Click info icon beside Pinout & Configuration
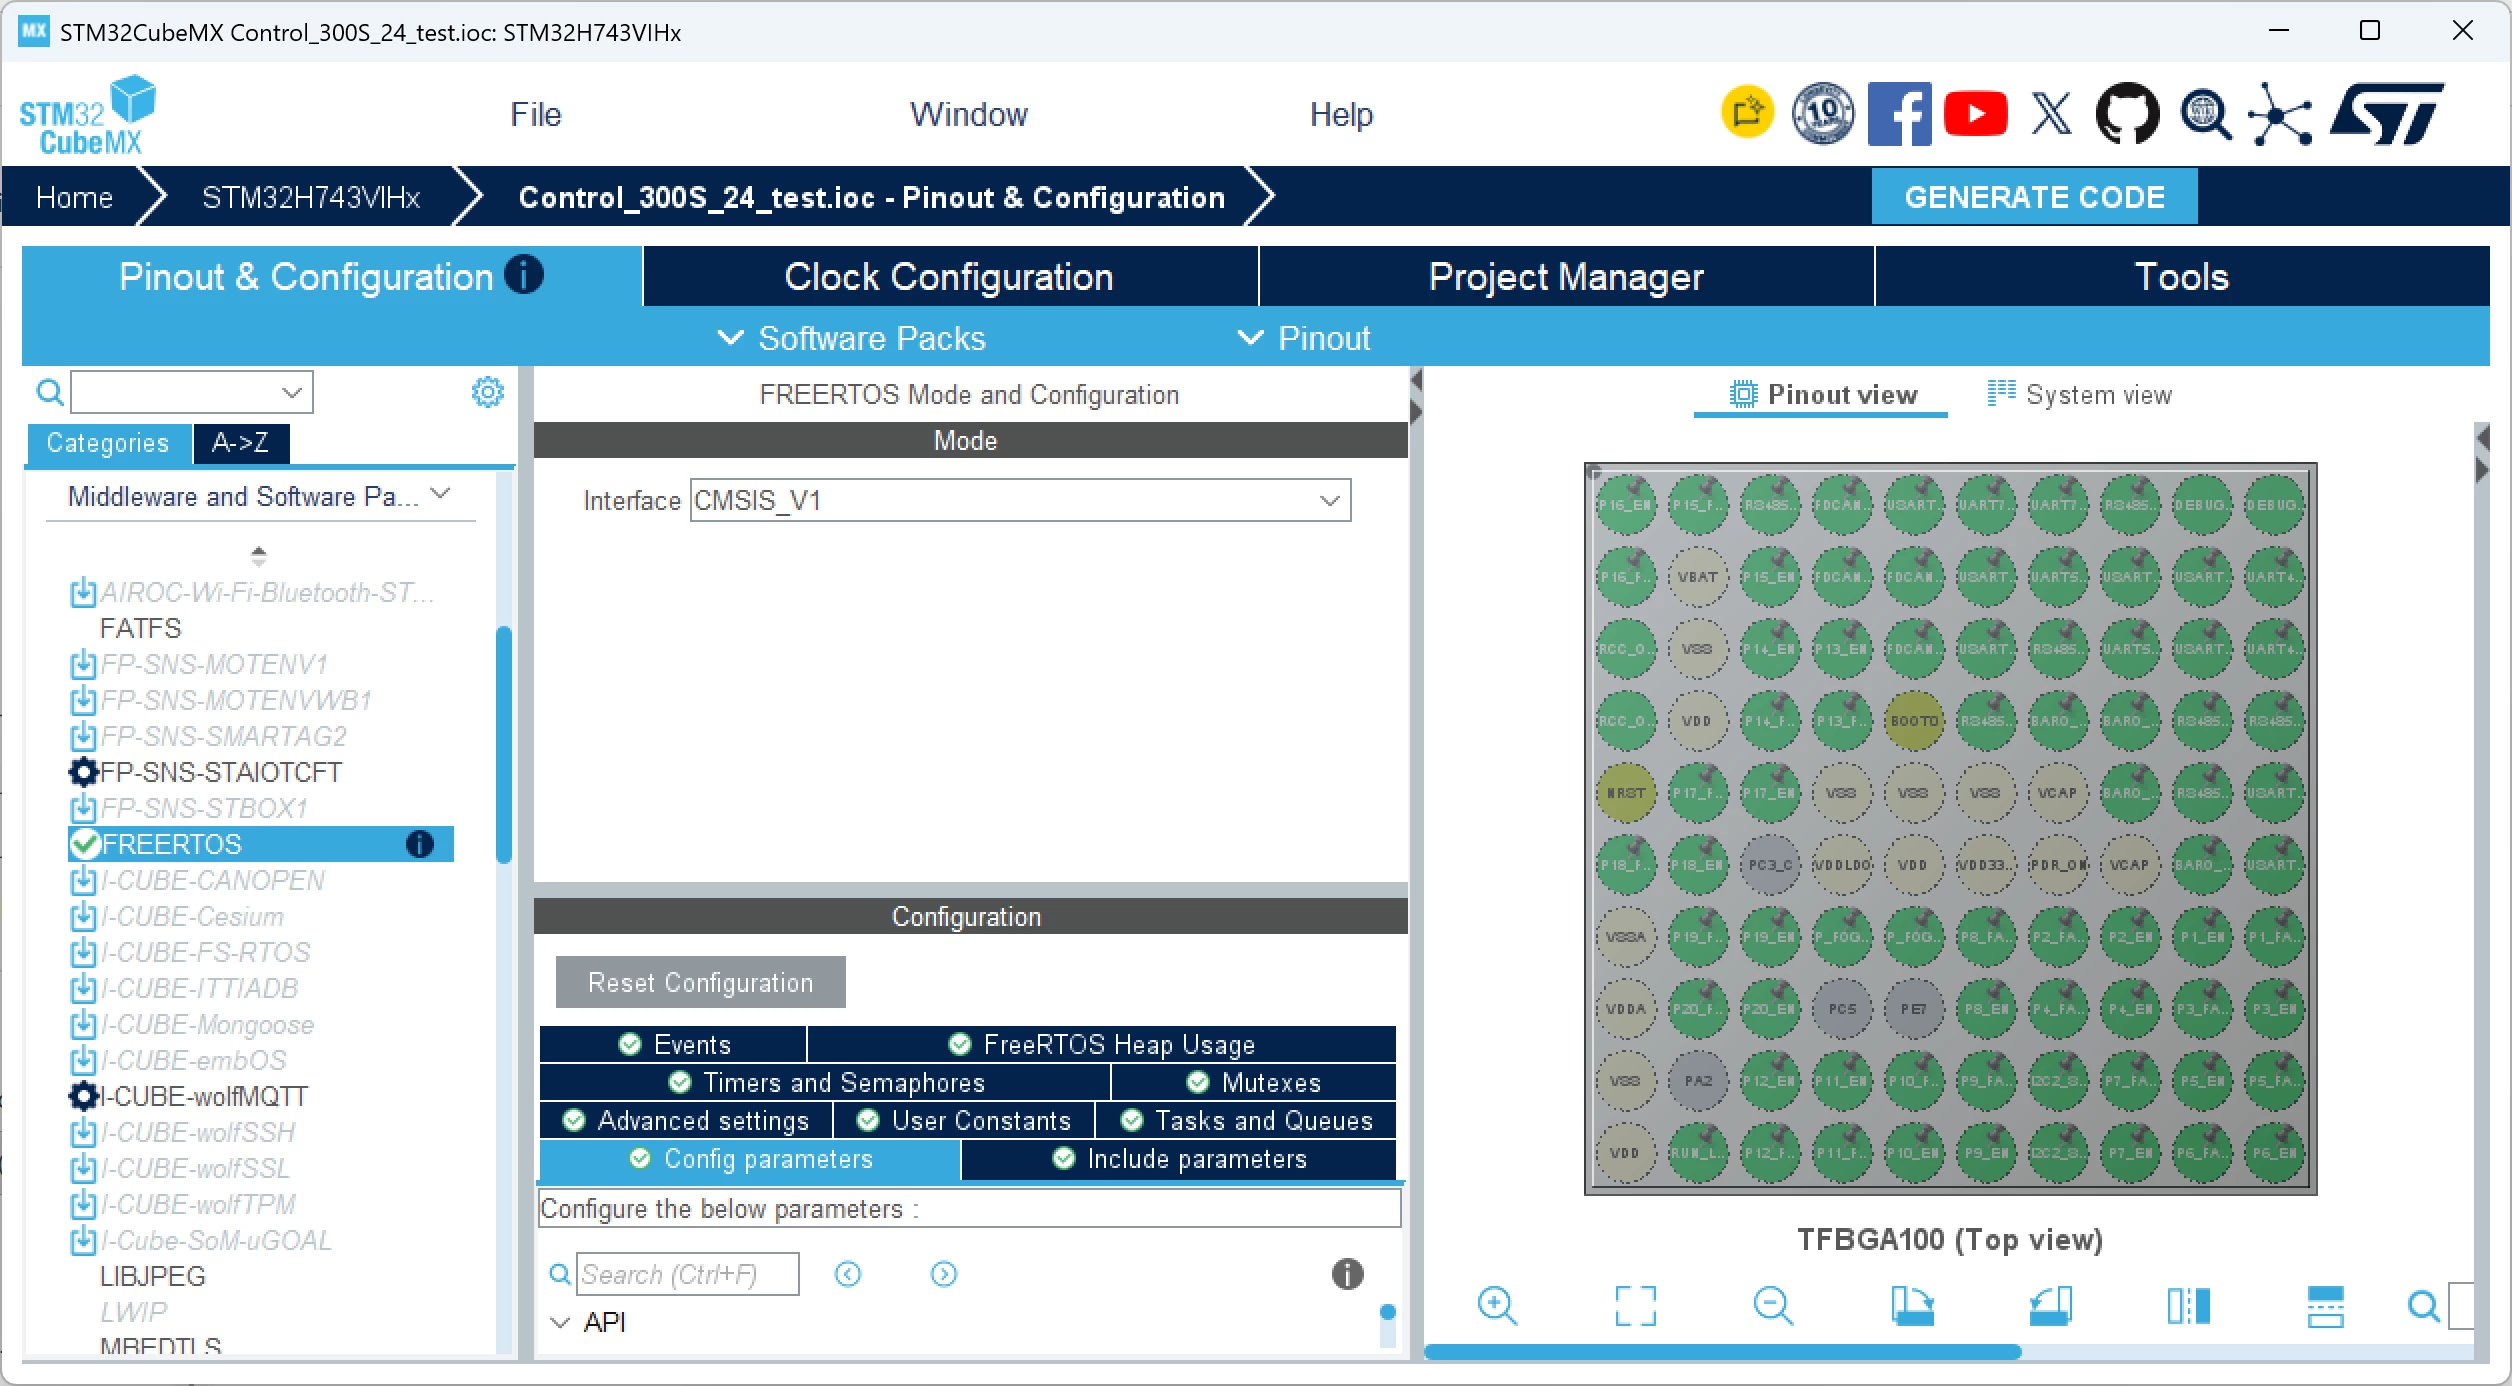The image size is (2512, 1386). click(x=524, y=274)
